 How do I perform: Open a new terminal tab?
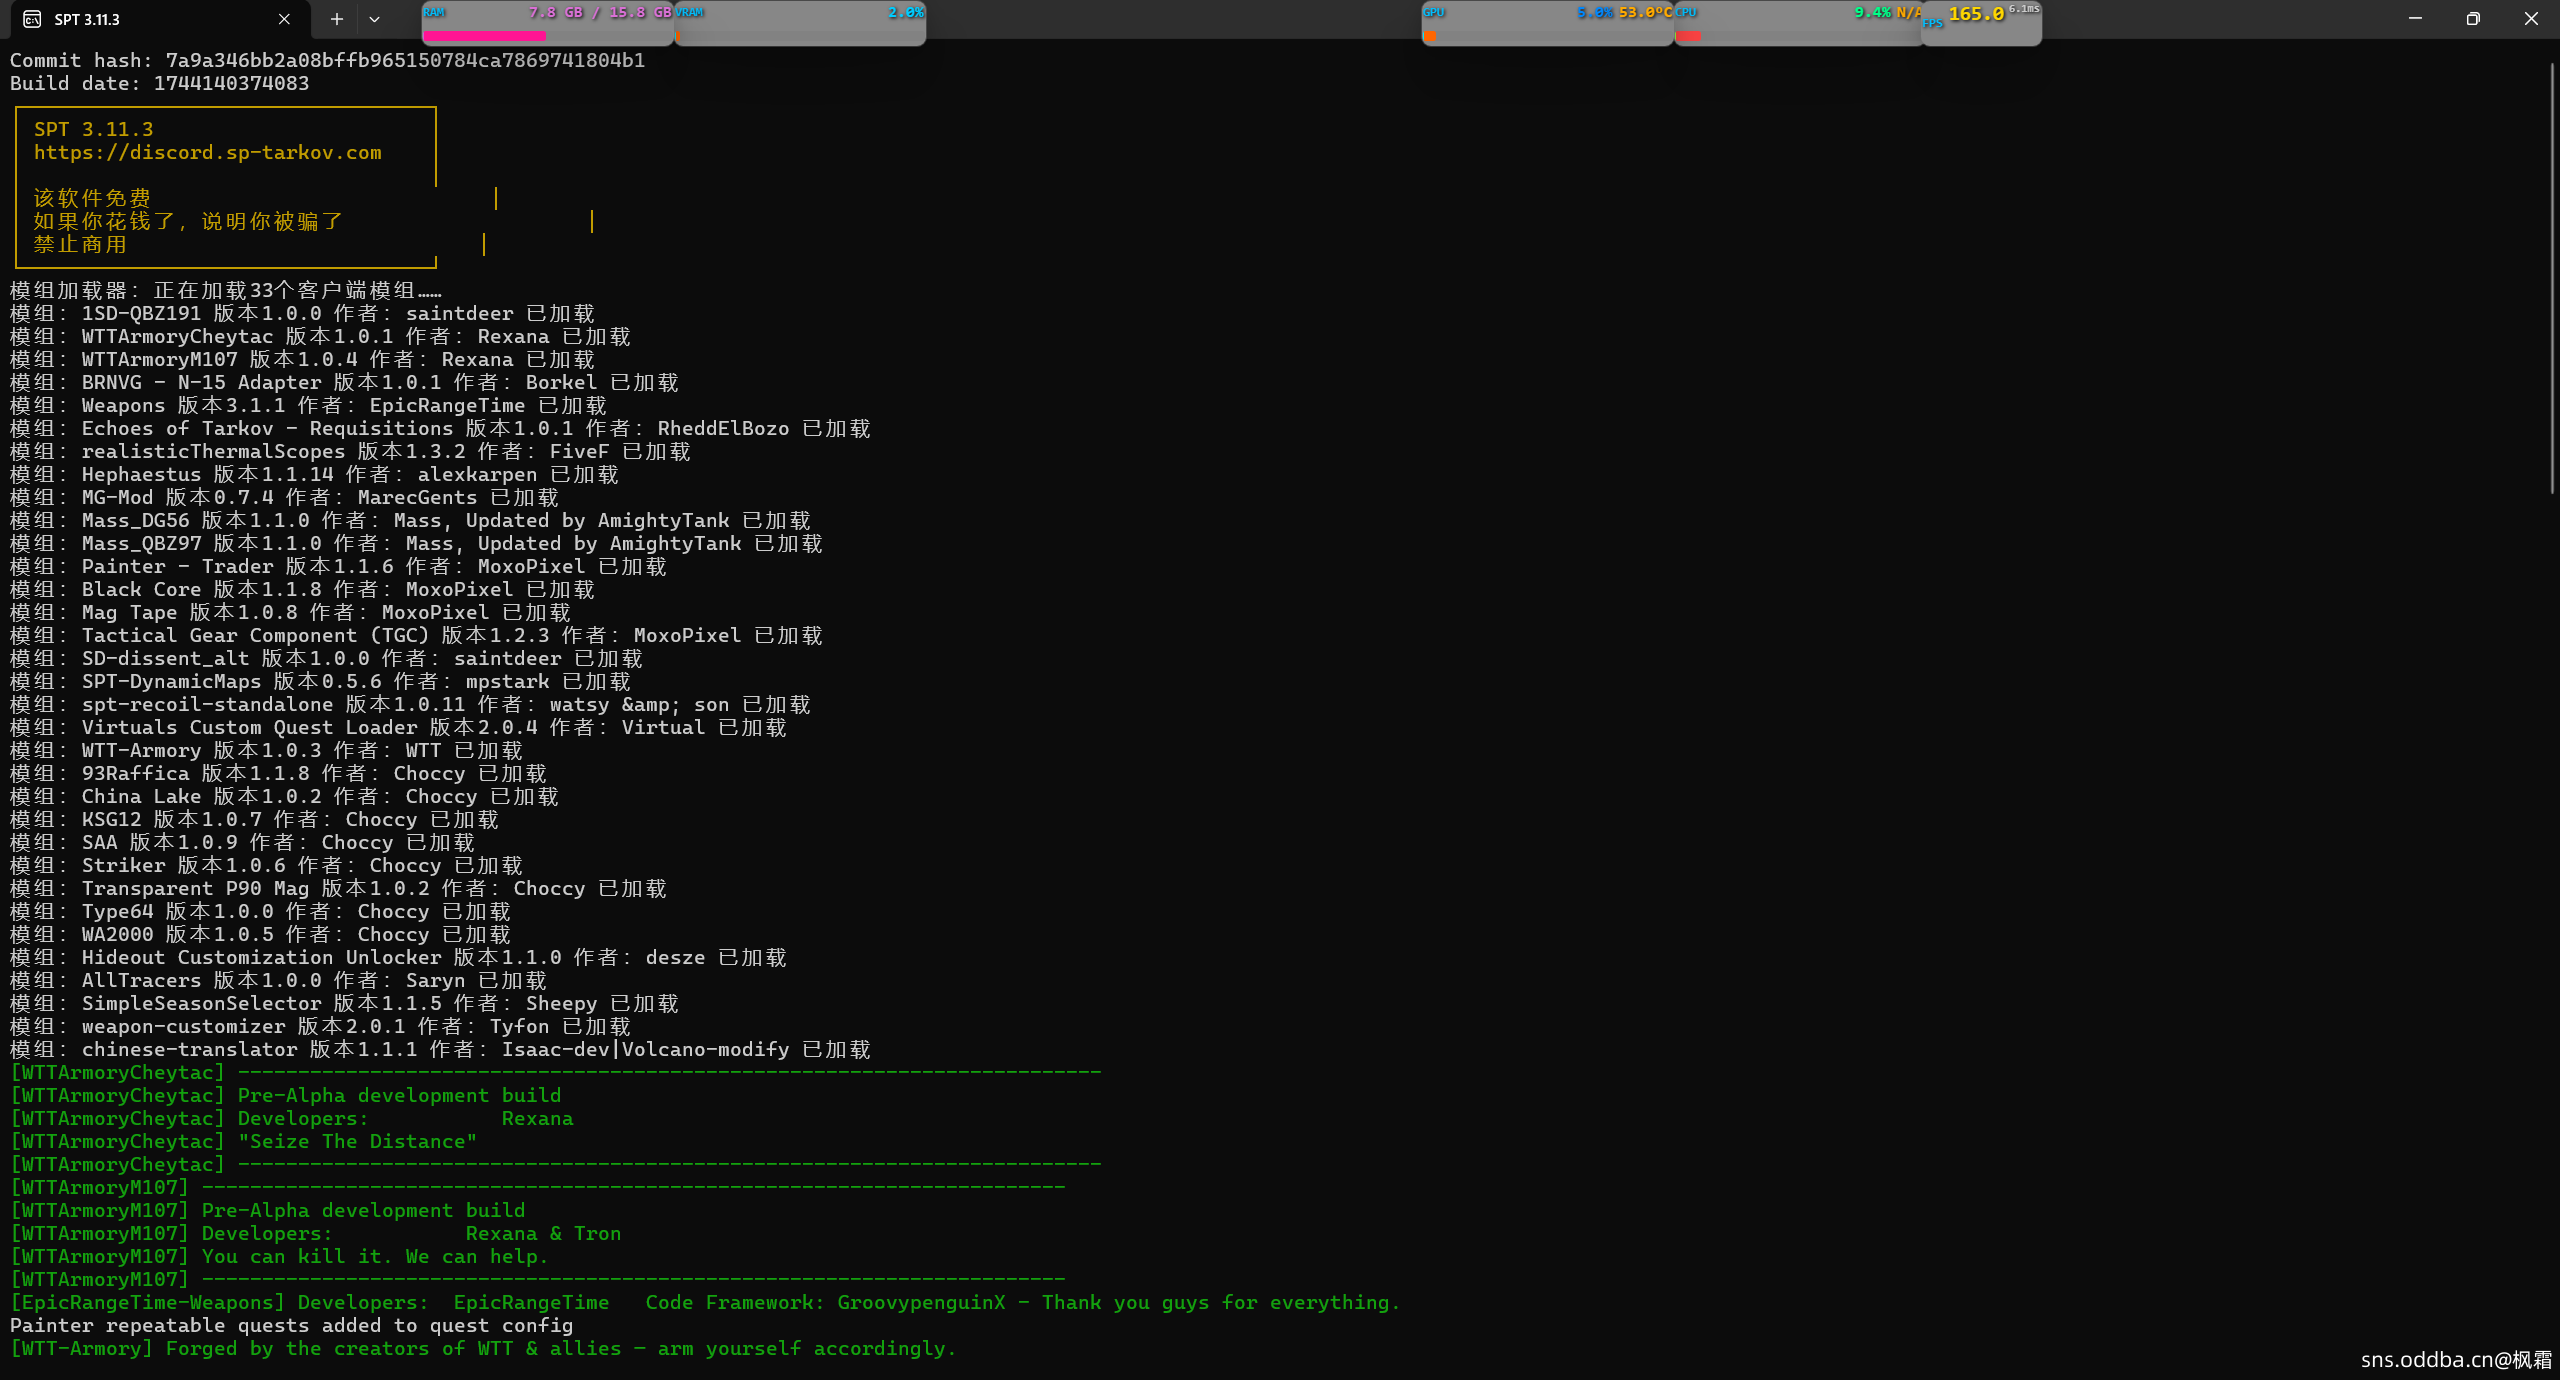coord(337,19)
